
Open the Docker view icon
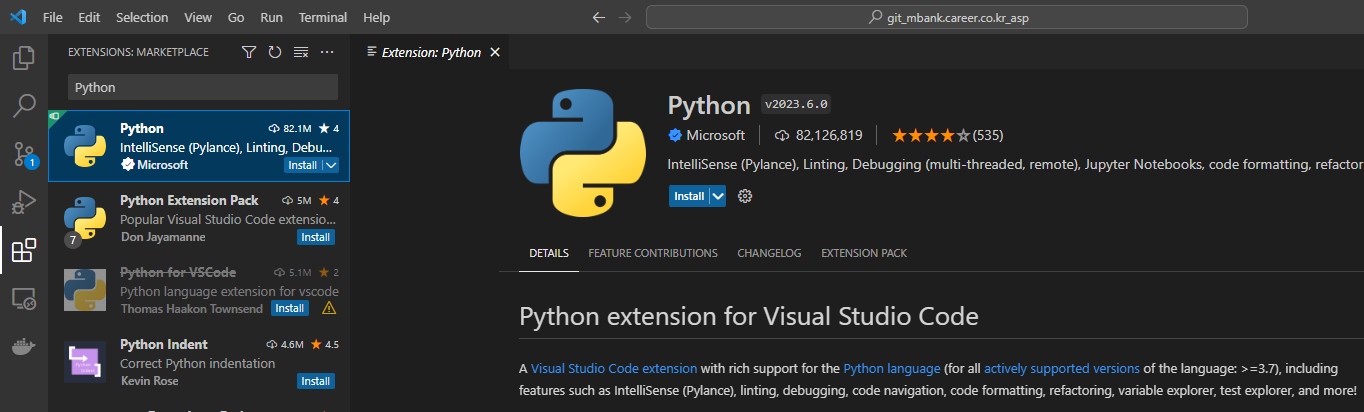[x=23, y=346]
